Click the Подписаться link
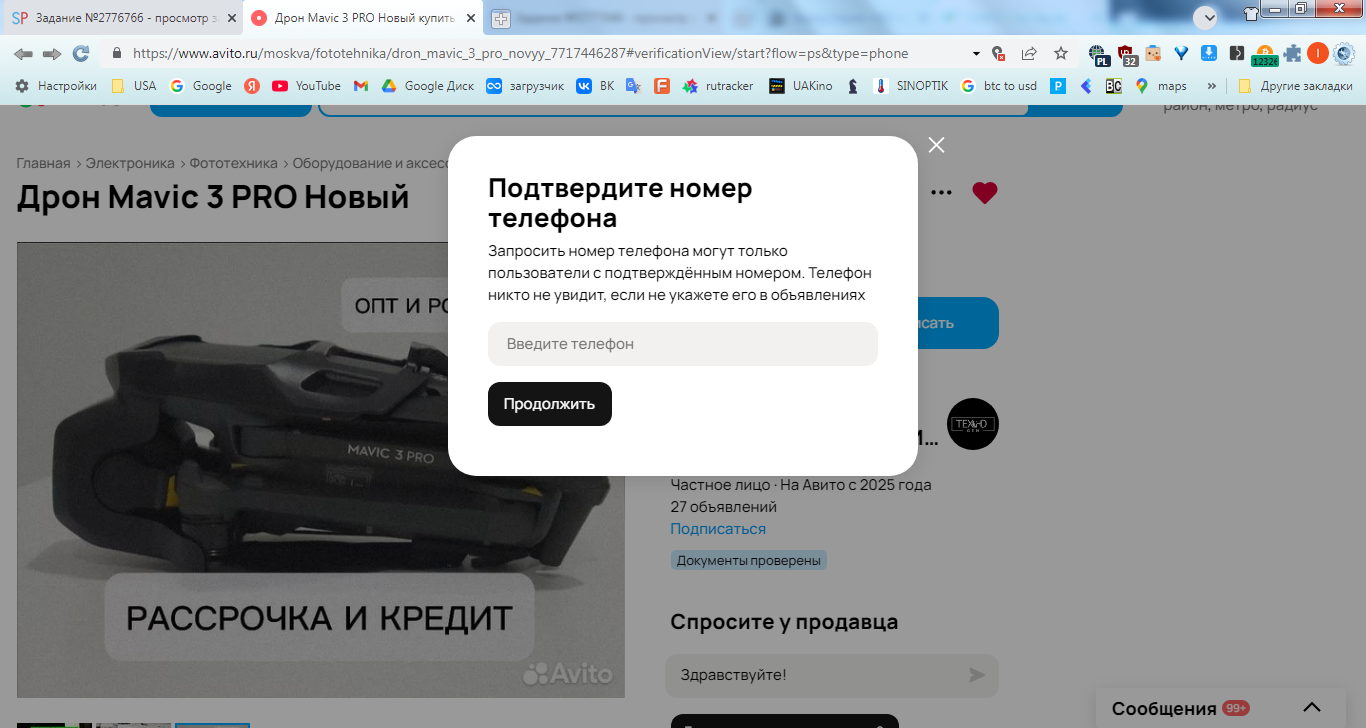Screen dimensions: 1366x728 (718, 529)
